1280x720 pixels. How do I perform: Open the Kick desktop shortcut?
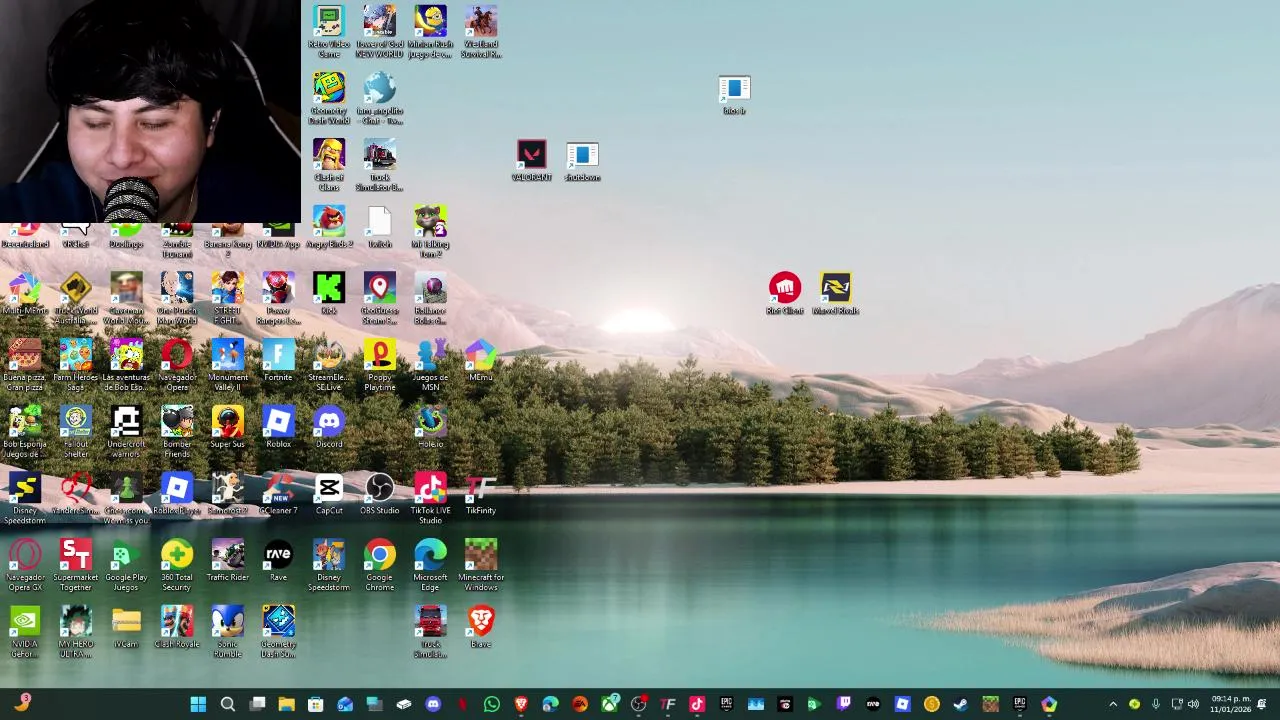(x=329, y=294)
